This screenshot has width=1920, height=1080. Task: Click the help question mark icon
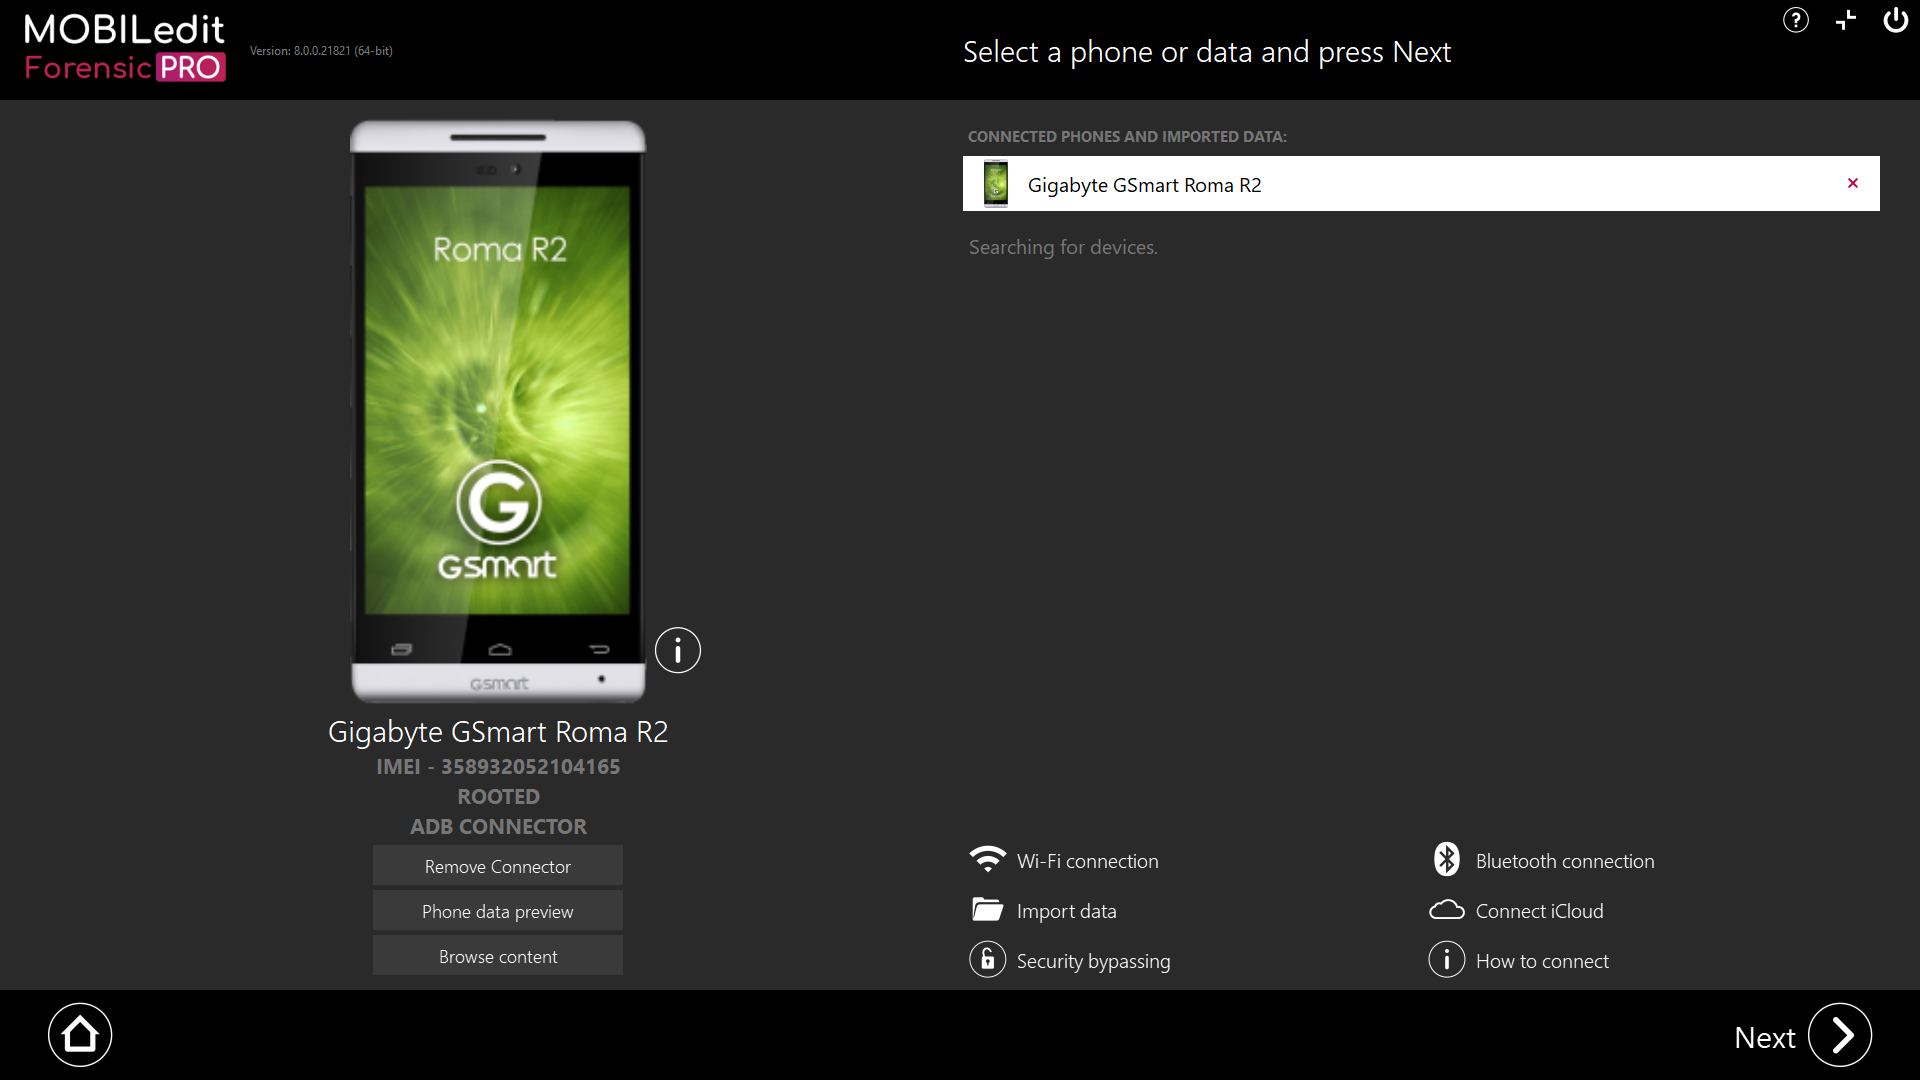[x=1795, y=20]
